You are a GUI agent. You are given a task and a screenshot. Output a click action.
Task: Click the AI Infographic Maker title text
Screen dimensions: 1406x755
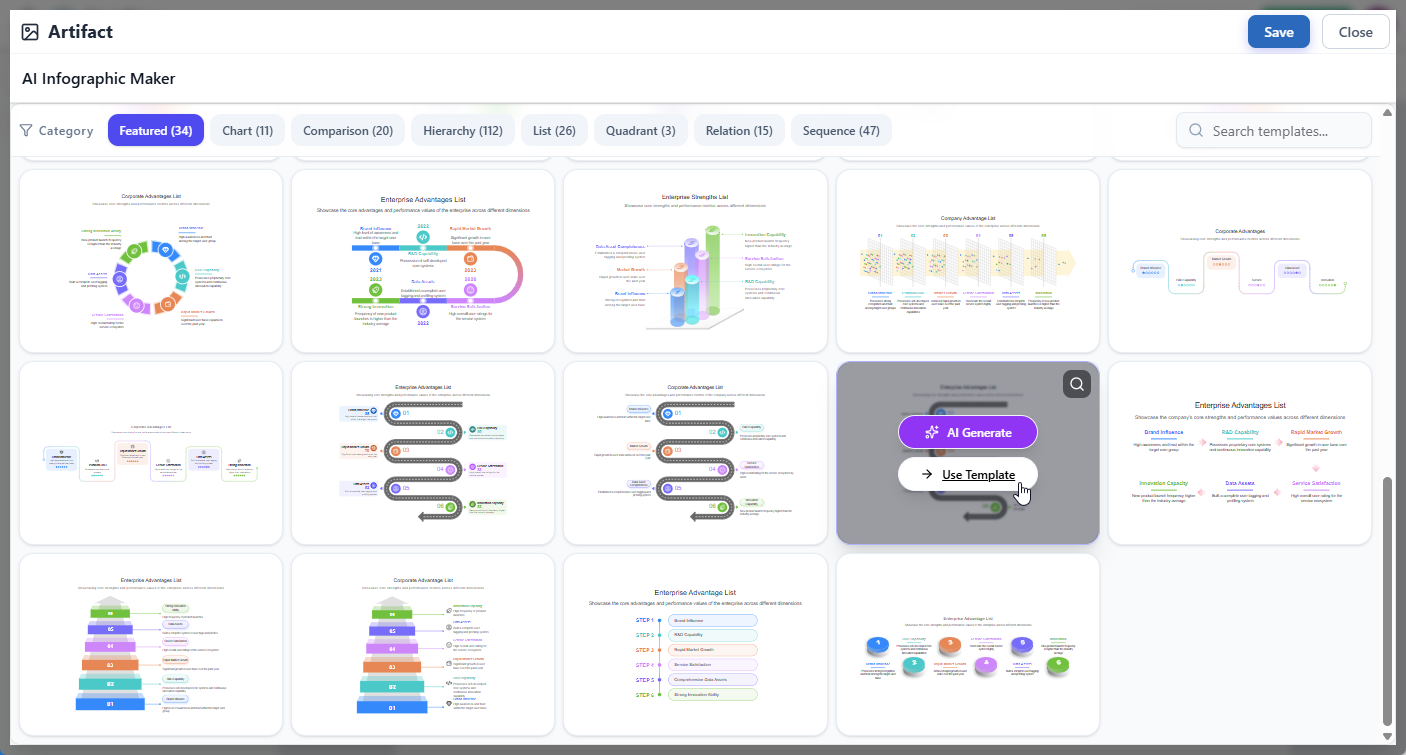(x=99, y=78)
